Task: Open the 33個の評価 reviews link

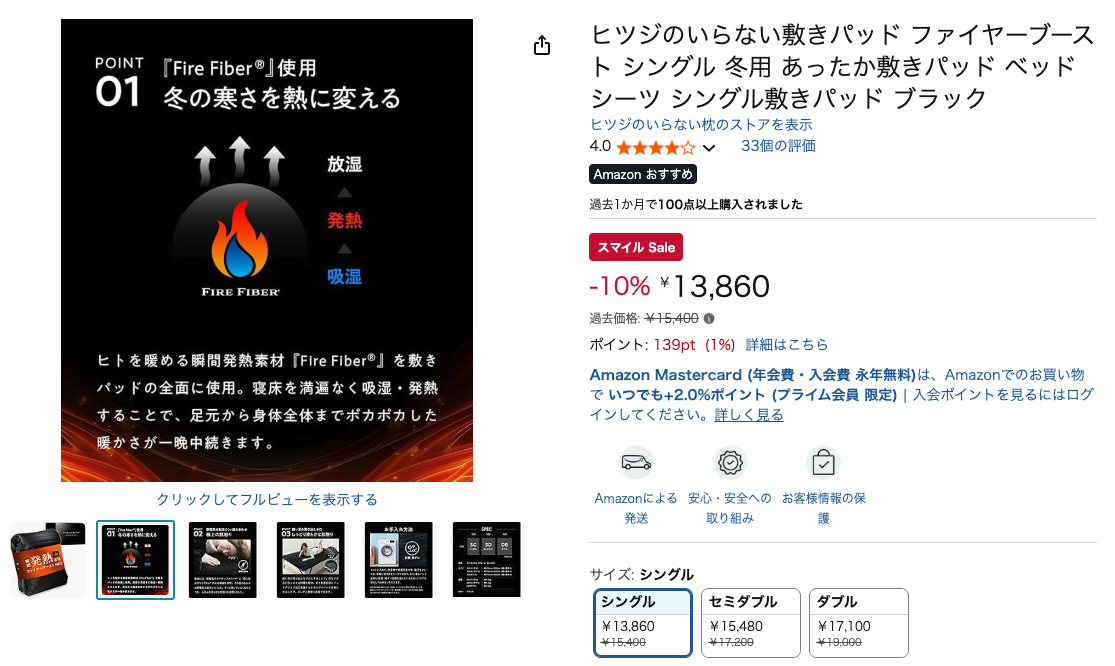Action: pyautogui.click(x=778, y=146)
